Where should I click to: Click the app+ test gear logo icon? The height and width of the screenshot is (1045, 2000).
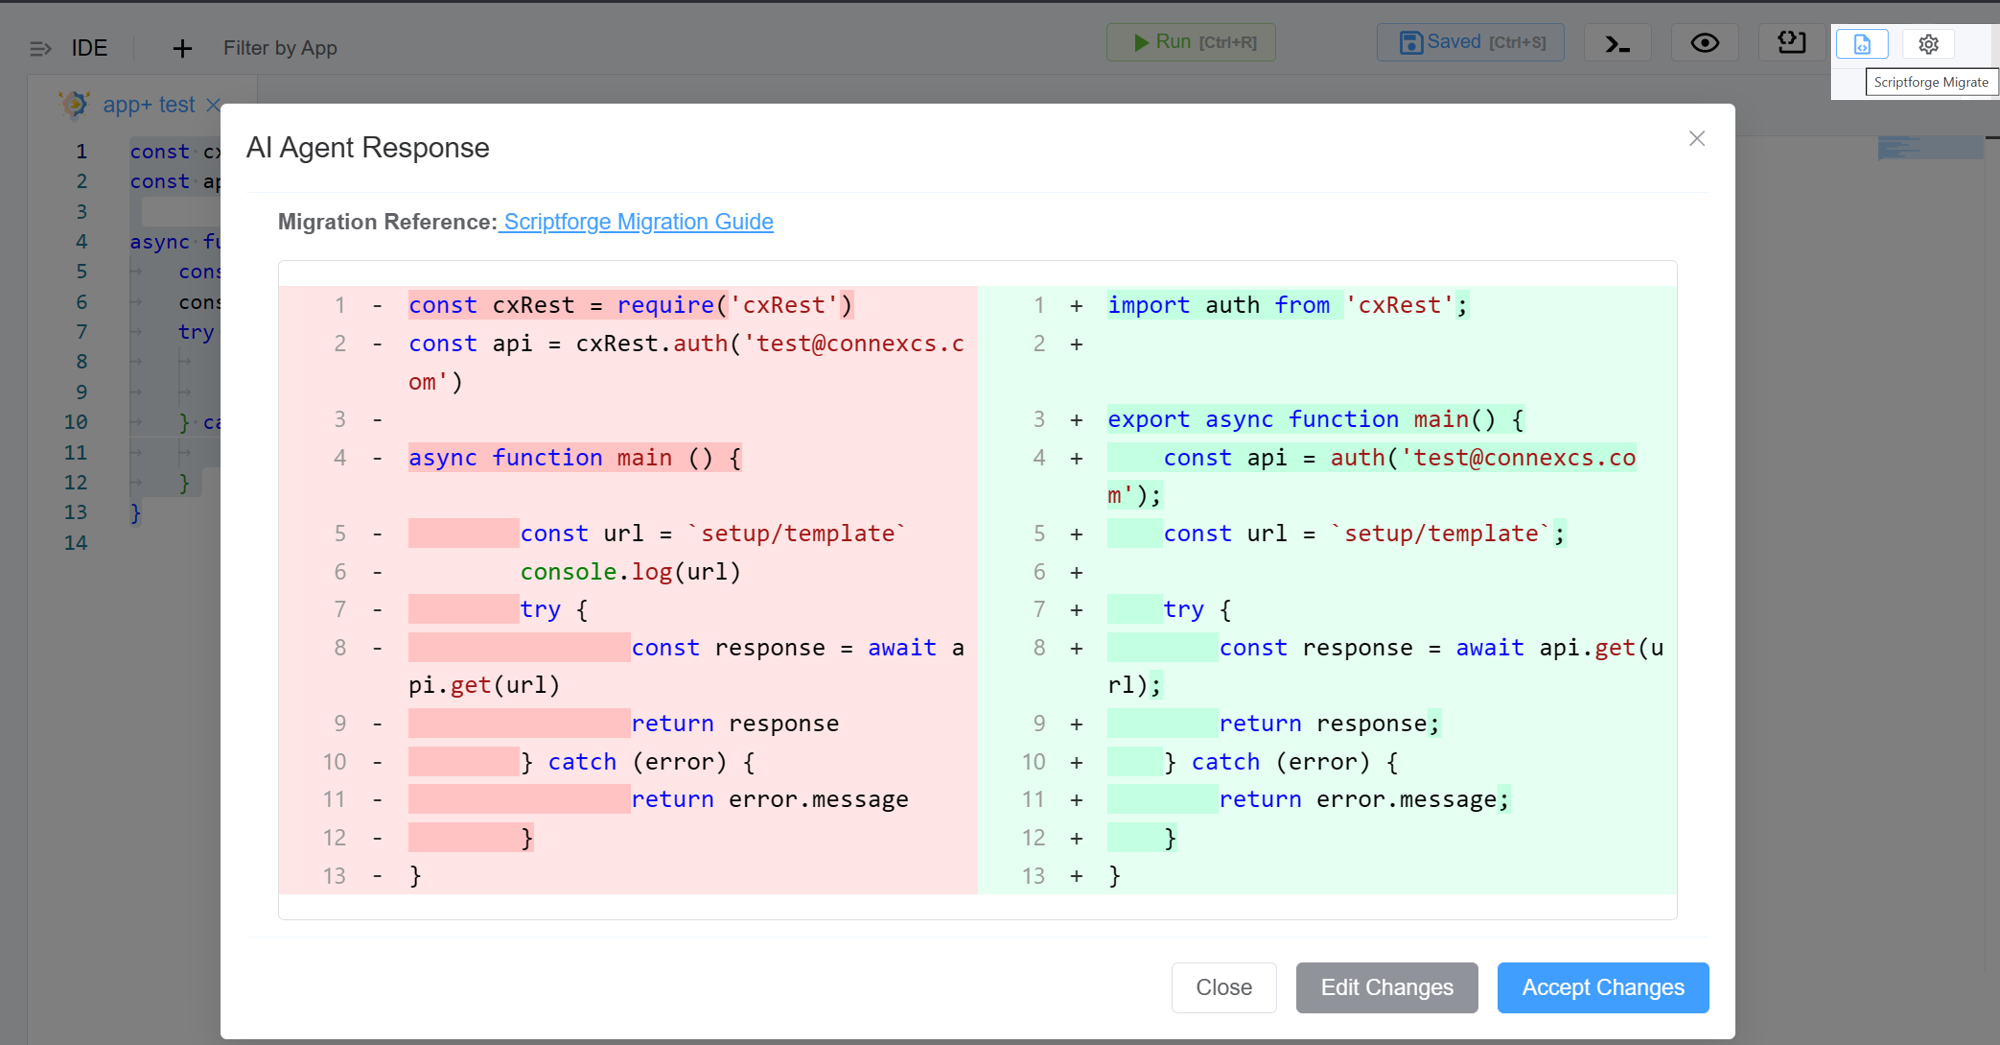74,104
